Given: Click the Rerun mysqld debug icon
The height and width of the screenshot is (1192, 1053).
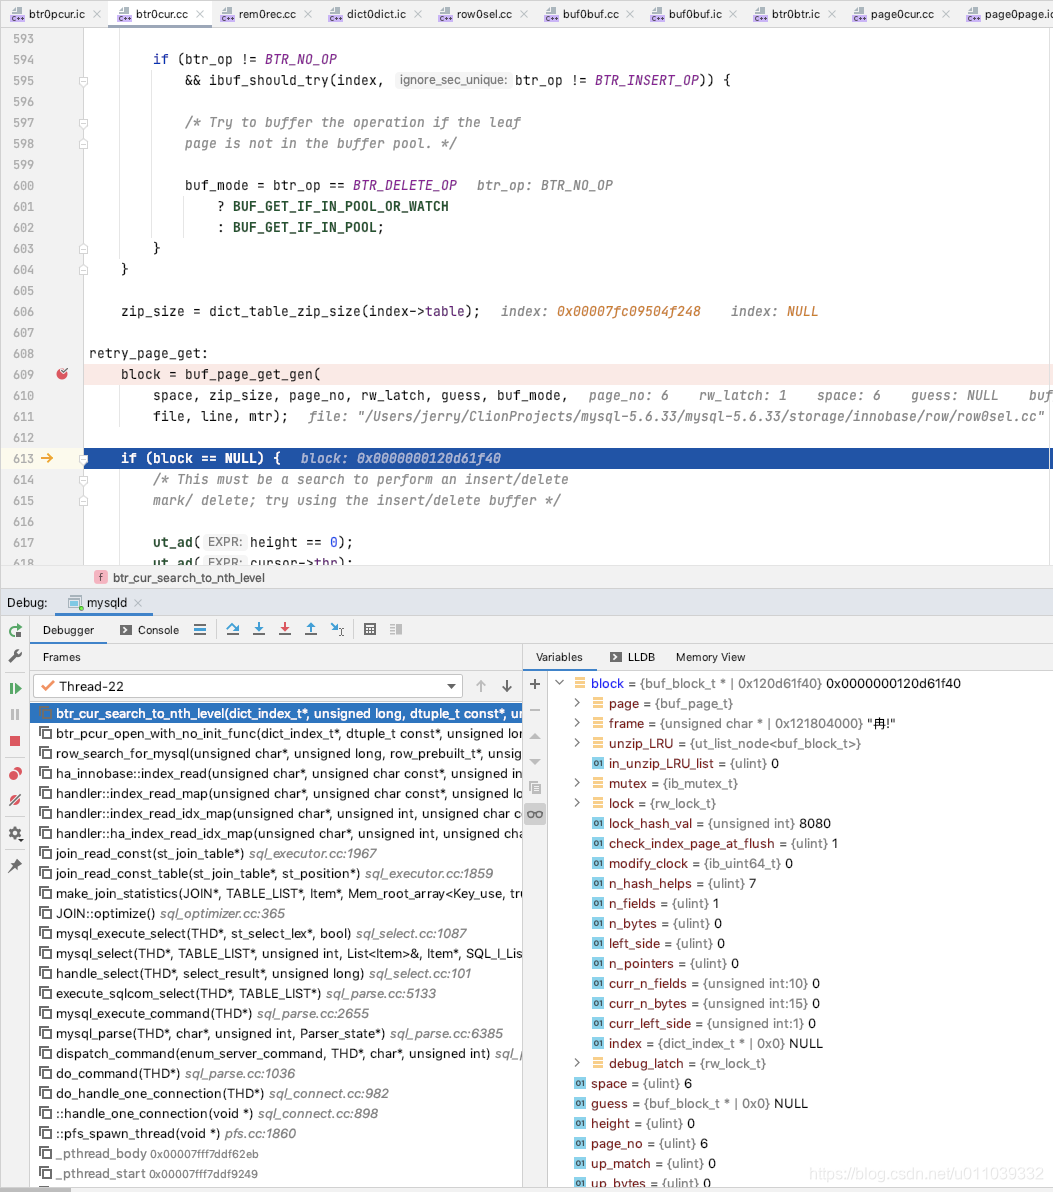Looking at the screenshot, I should click(x=15, y=630).
